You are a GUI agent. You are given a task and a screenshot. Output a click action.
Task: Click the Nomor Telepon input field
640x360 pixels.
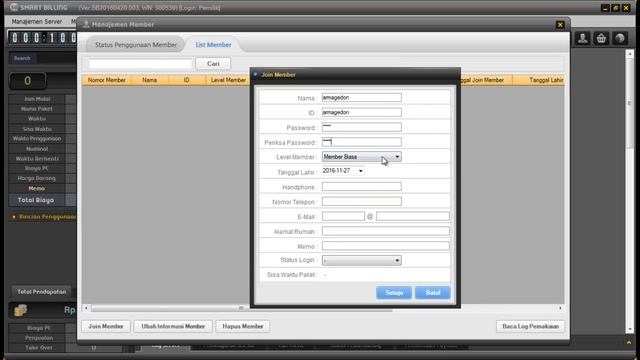tap(362, 202)
